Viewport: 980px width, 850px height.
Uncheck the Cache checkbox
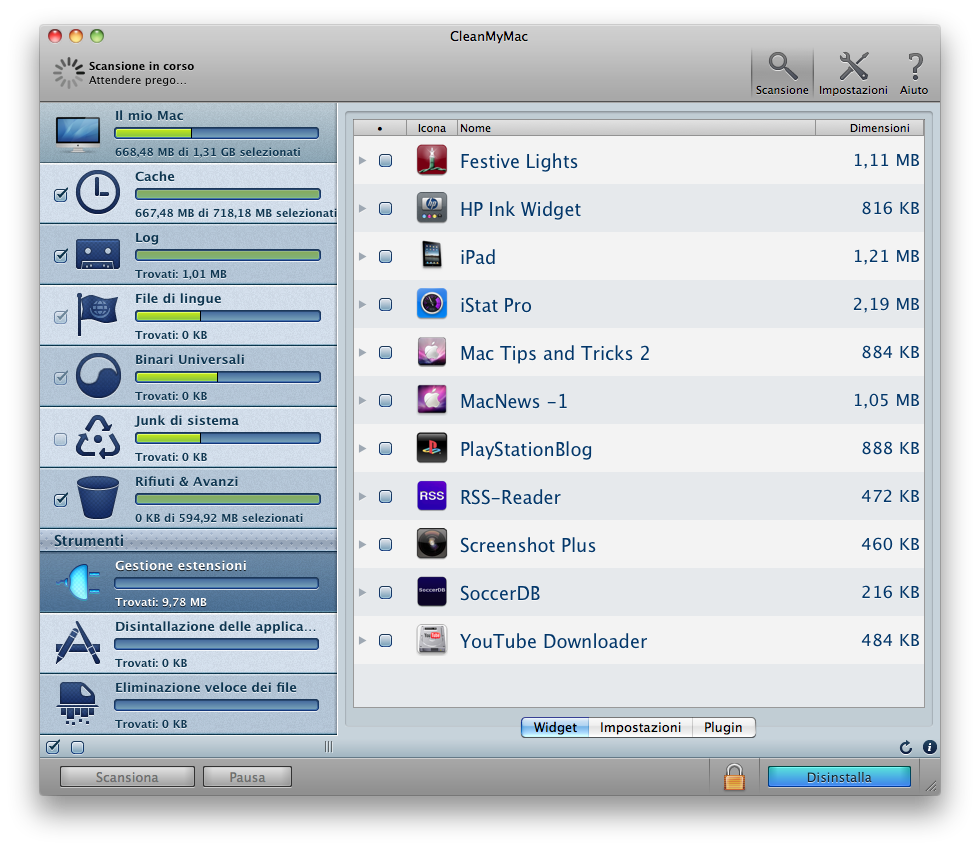(x=60, y=195)
